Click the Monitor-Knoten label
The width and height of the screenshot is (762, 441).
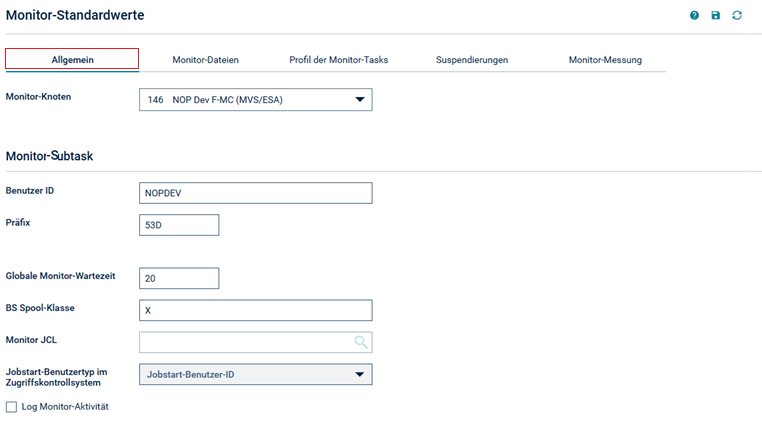click(38, 97)
